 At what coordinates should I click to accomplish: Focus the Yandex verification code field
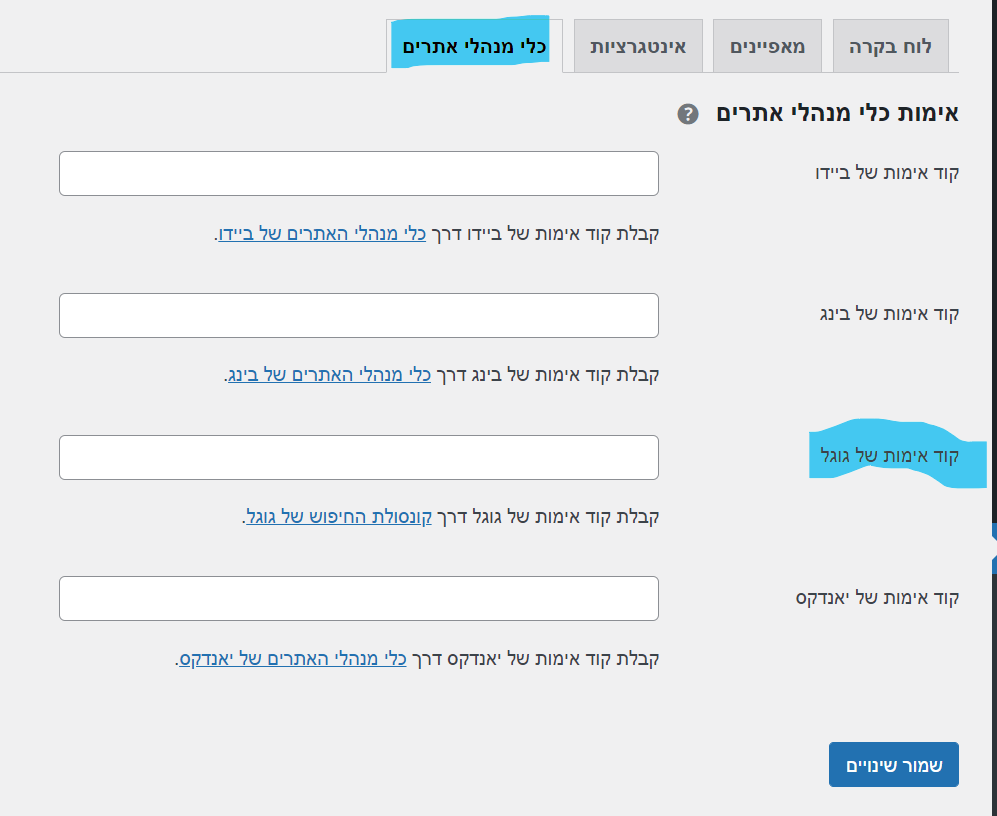click(x=359, y=598)
